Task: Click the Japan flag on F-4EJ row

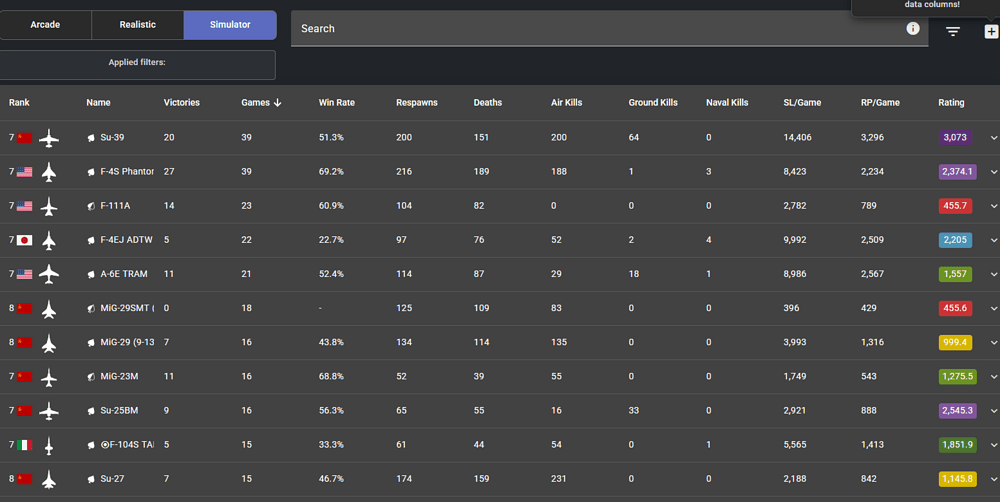Action: 24,240
